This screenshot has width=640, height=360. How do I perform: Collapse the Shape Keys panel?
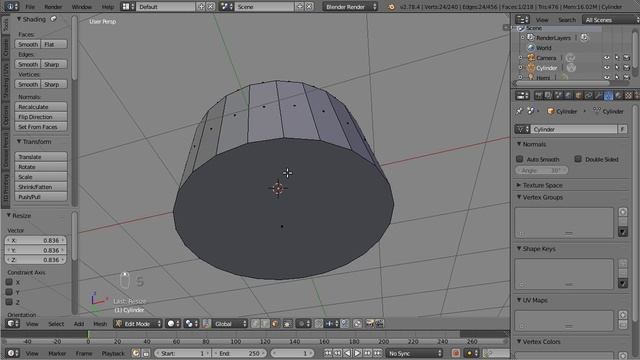pos(519,249)
